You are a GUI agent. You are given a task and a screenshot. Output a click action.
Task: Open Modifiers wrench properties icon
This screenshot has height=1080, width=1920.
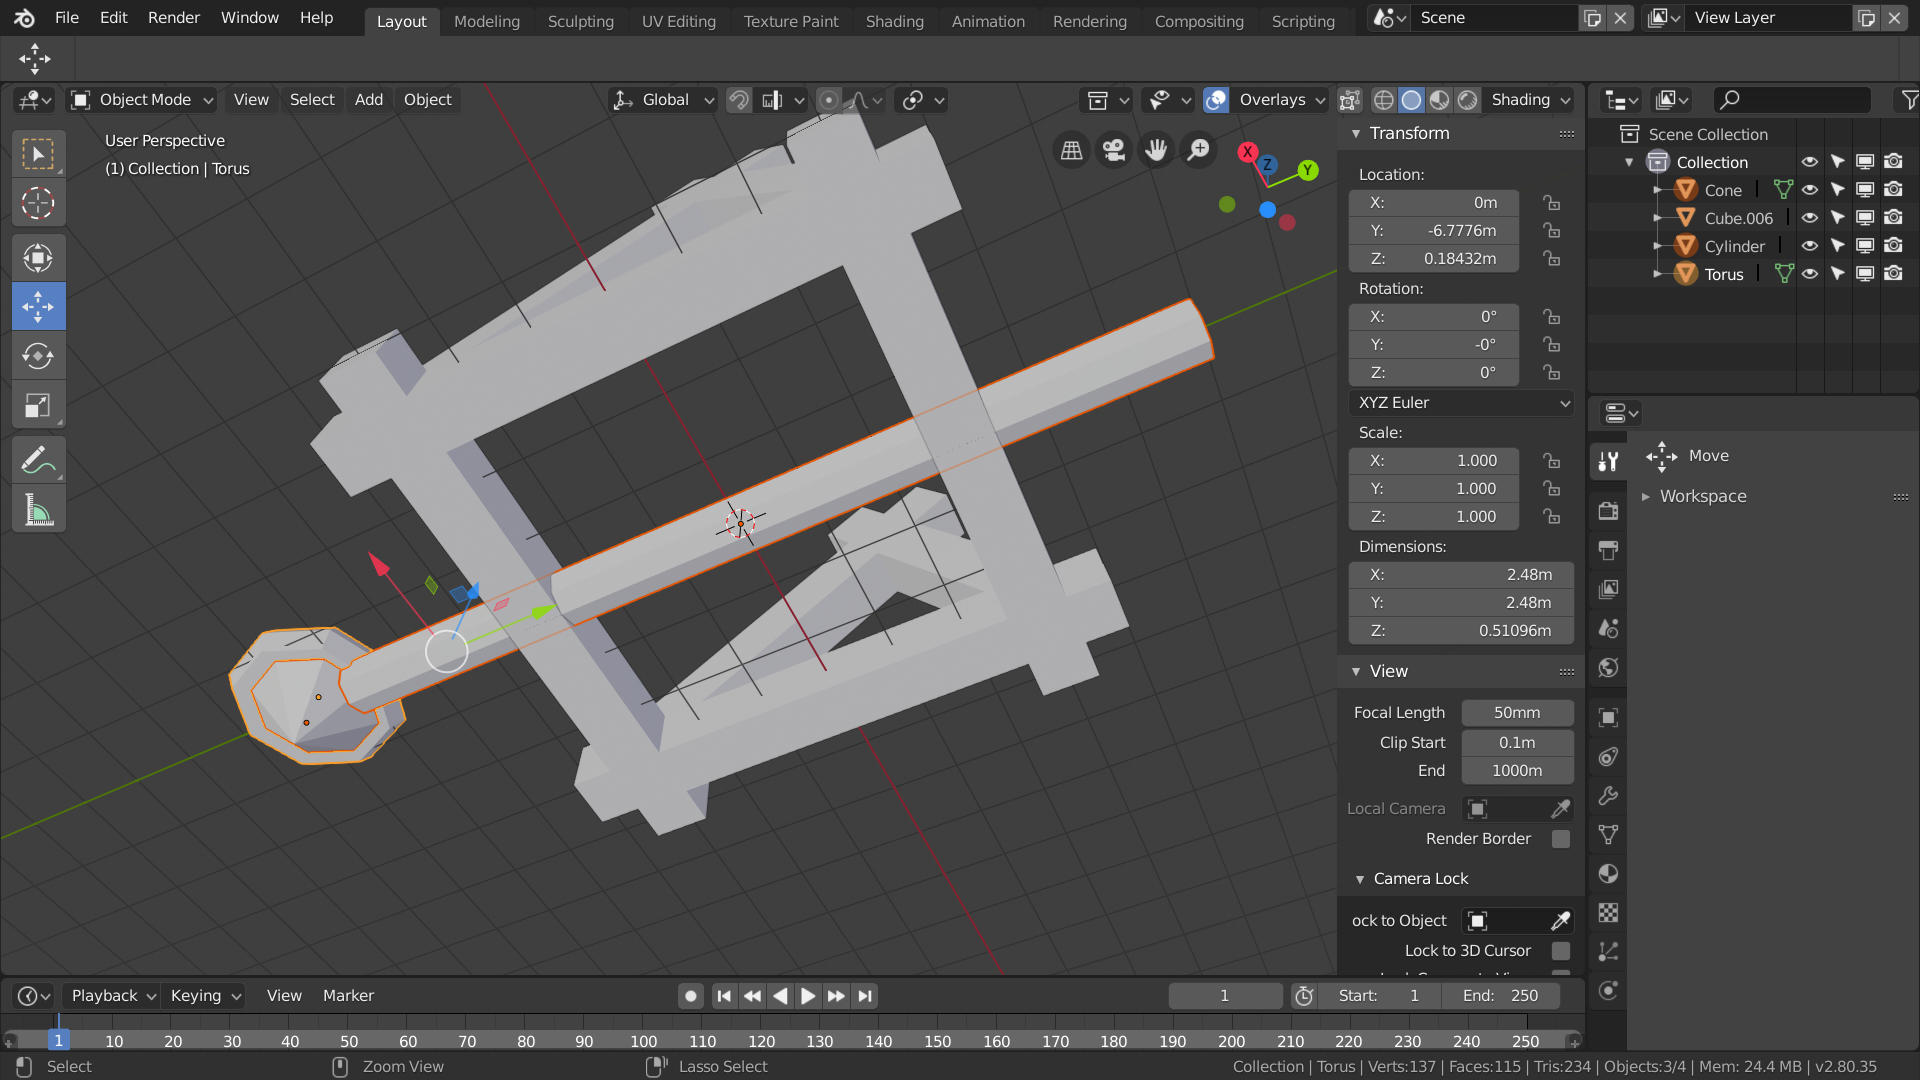pyautogui.click(x=1608, y=796)
